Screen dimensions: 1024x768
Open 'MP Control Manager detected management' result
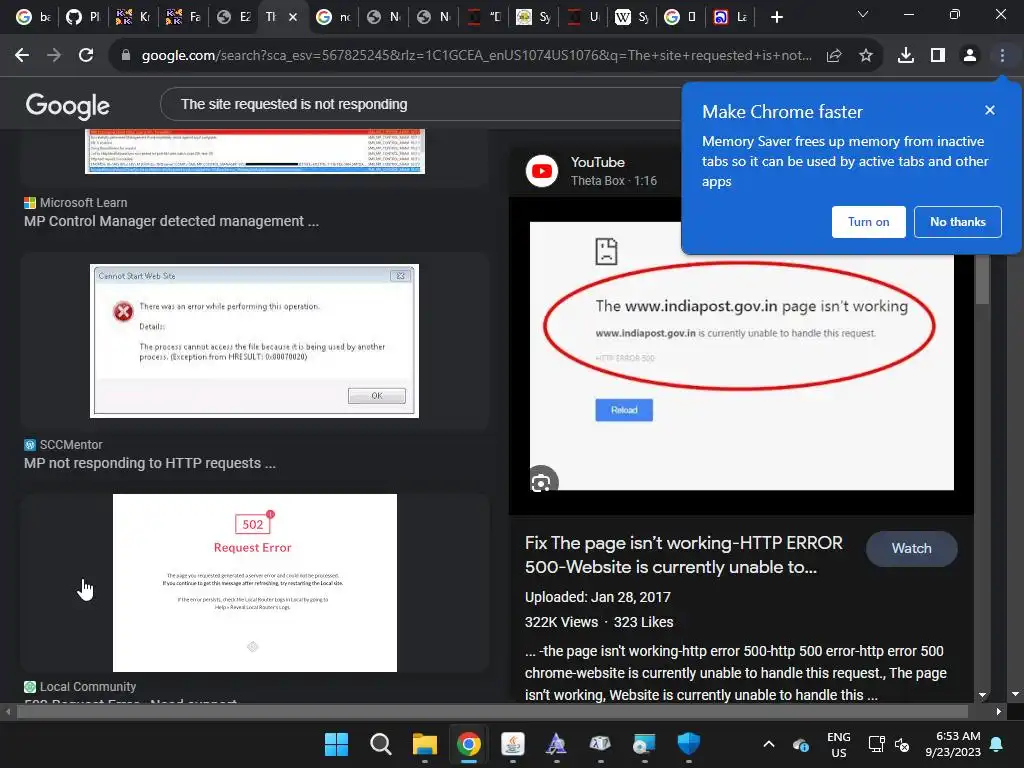171,221
